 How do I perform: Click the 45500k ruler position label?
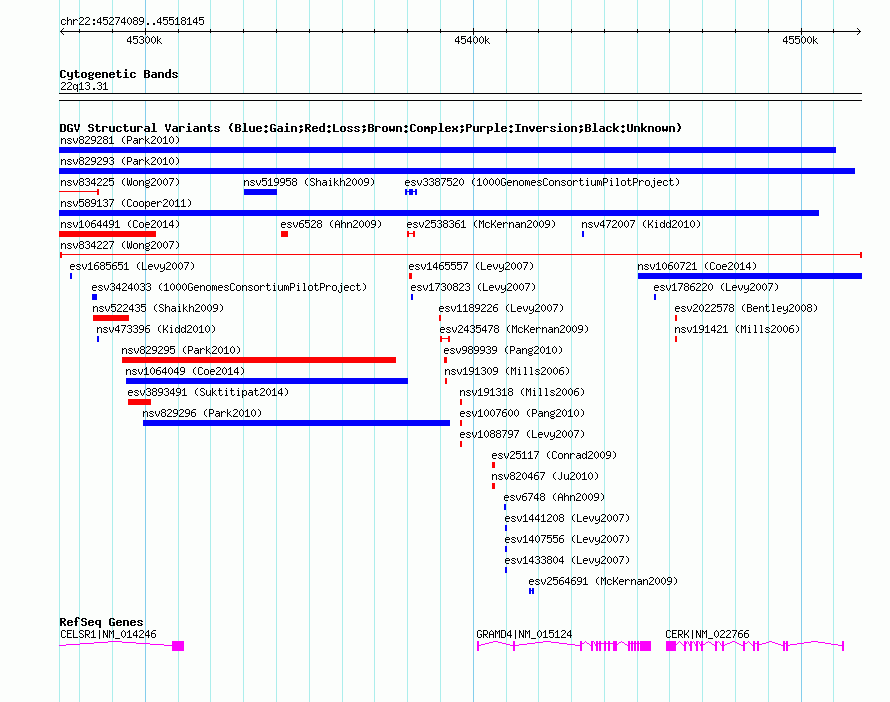pos(800,40)
